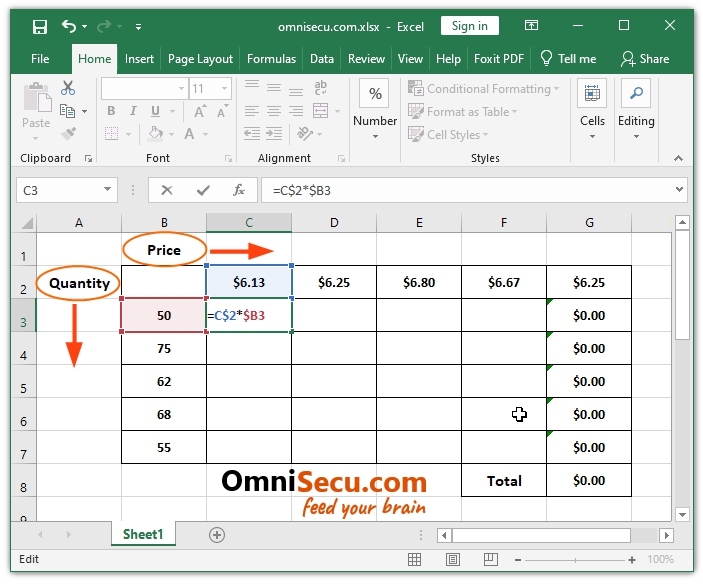Viewport: 703px width, 584px height.
Task: Open Cell Styles menu
Action: [447, 134]
